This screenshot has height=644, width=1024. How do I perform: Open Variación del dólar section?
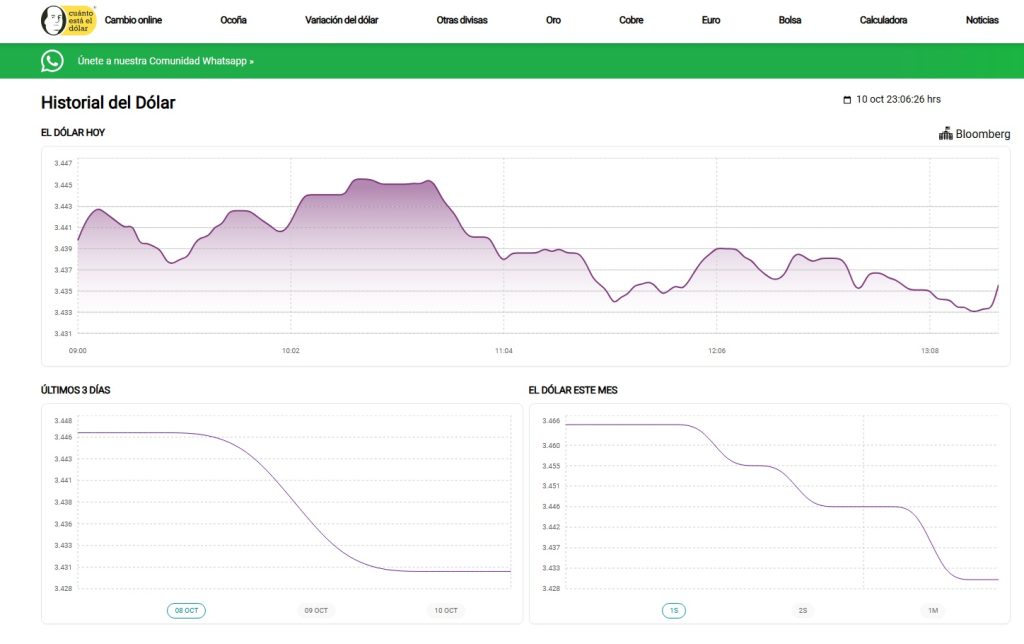tap(341, 20)
